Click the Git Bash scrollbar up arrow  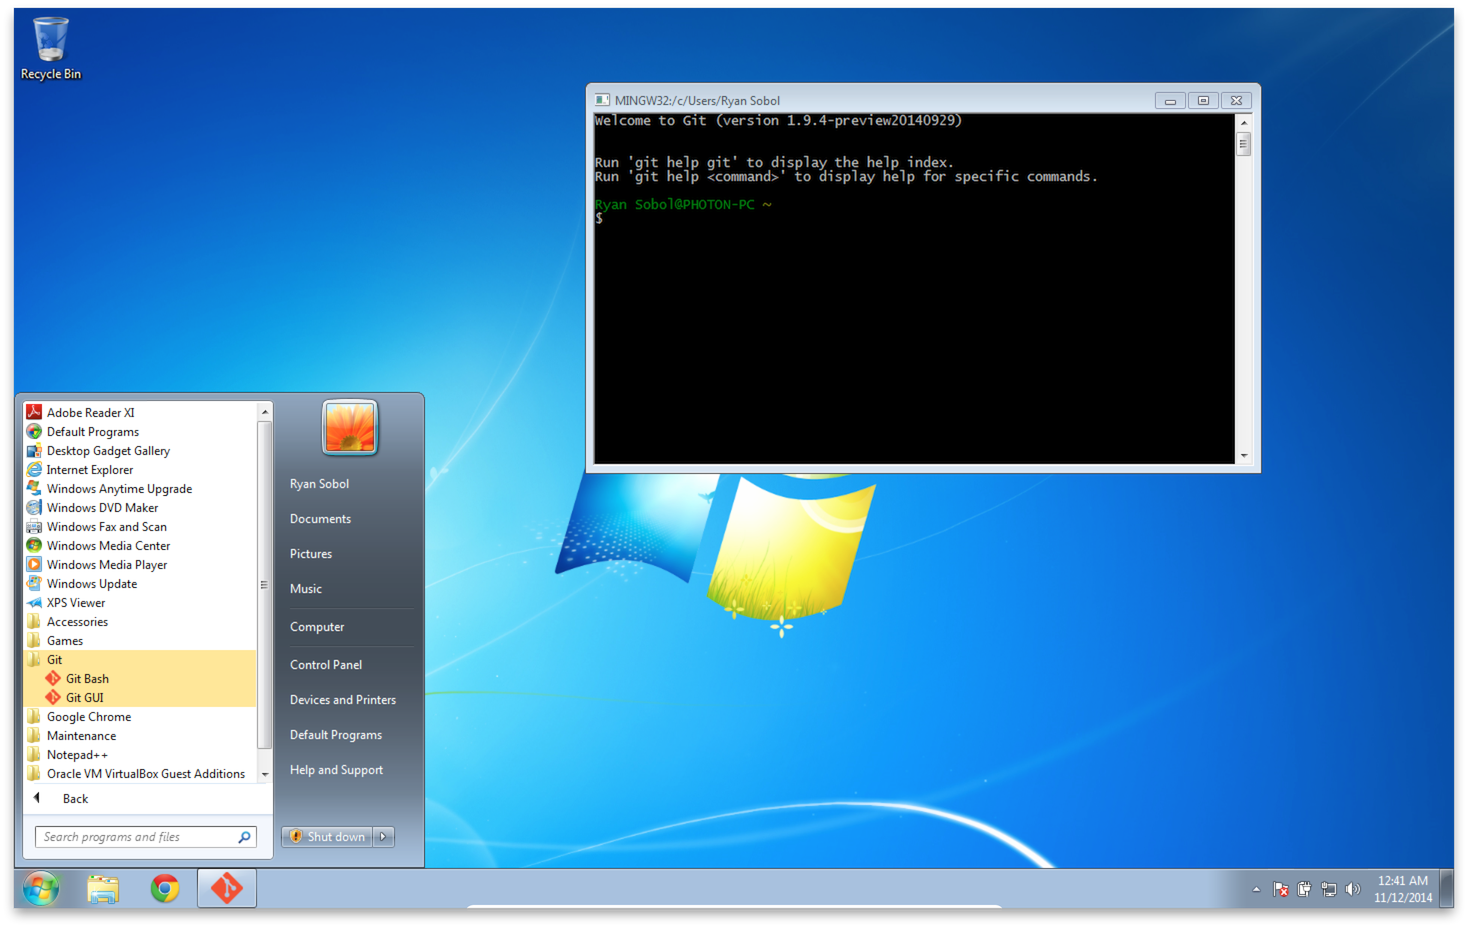click(1244, 123)
